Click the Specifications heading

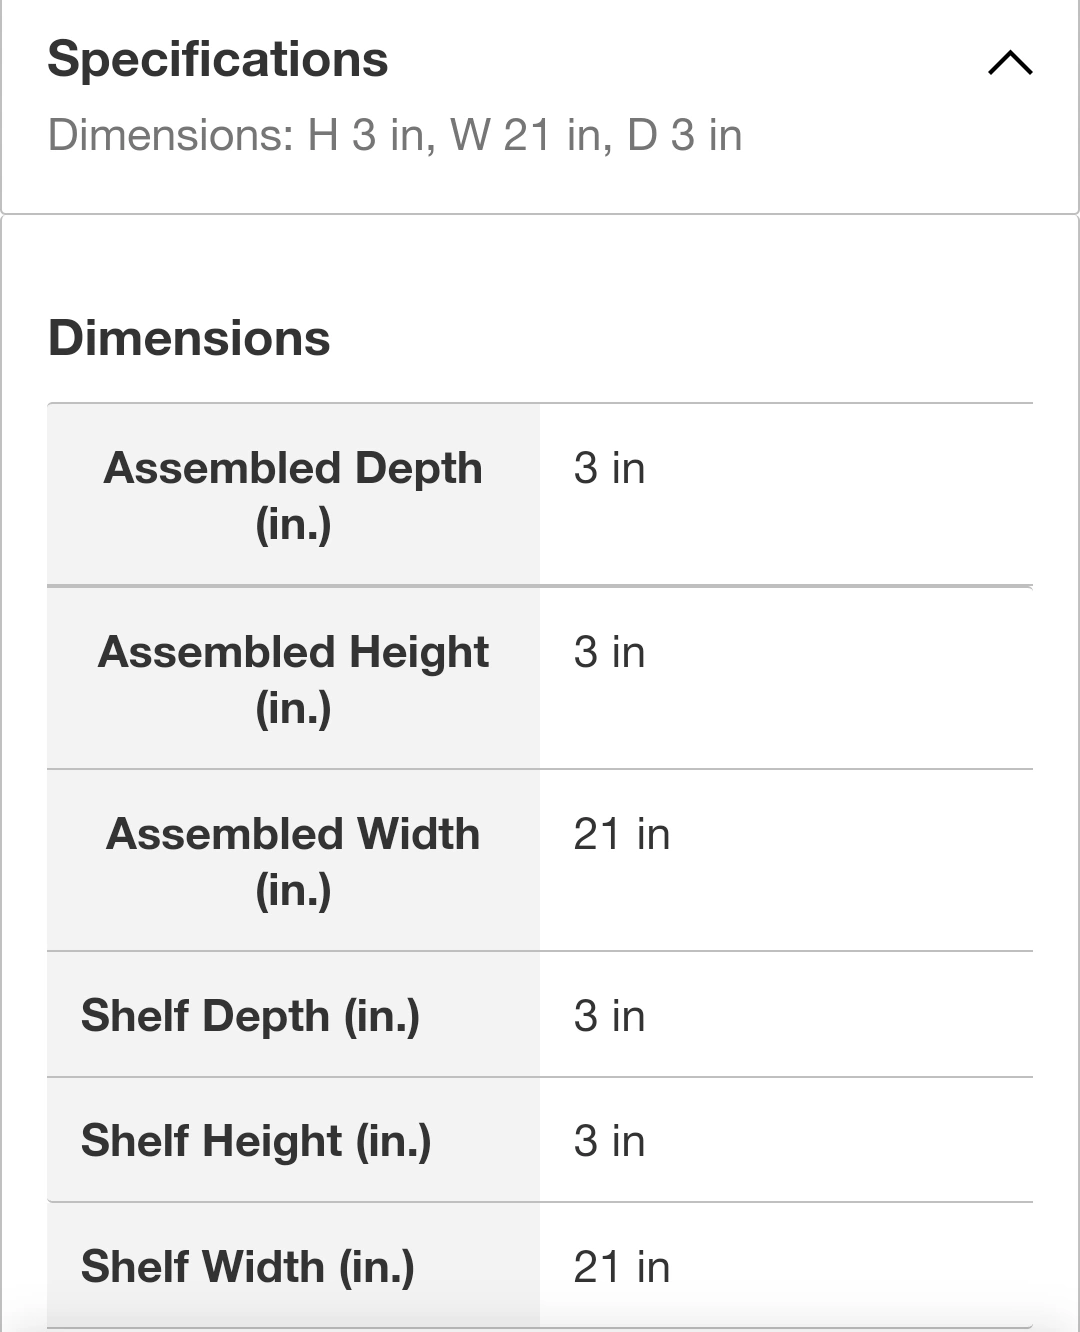click(x=218, y=59)
